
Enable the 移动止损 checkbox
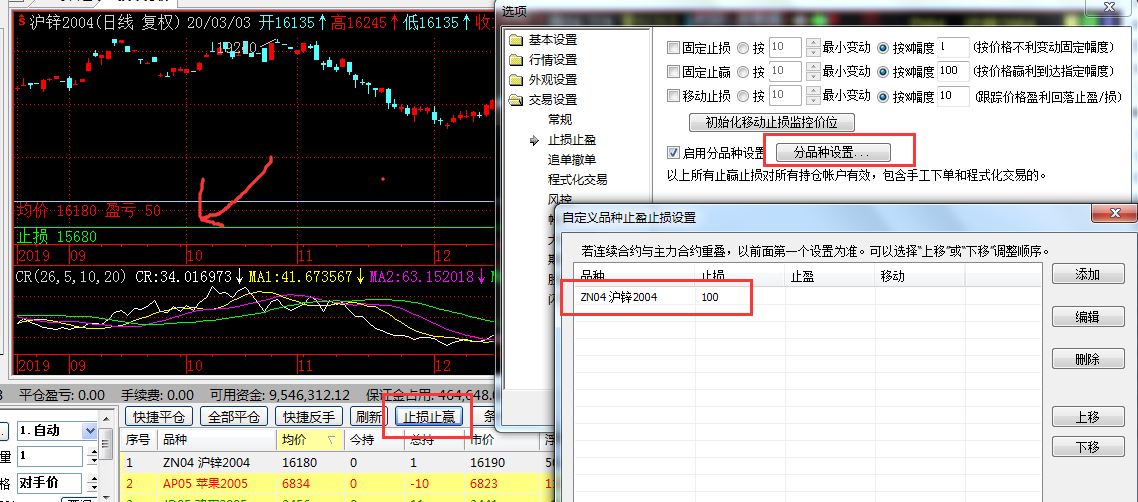click(x=673, y=96)
